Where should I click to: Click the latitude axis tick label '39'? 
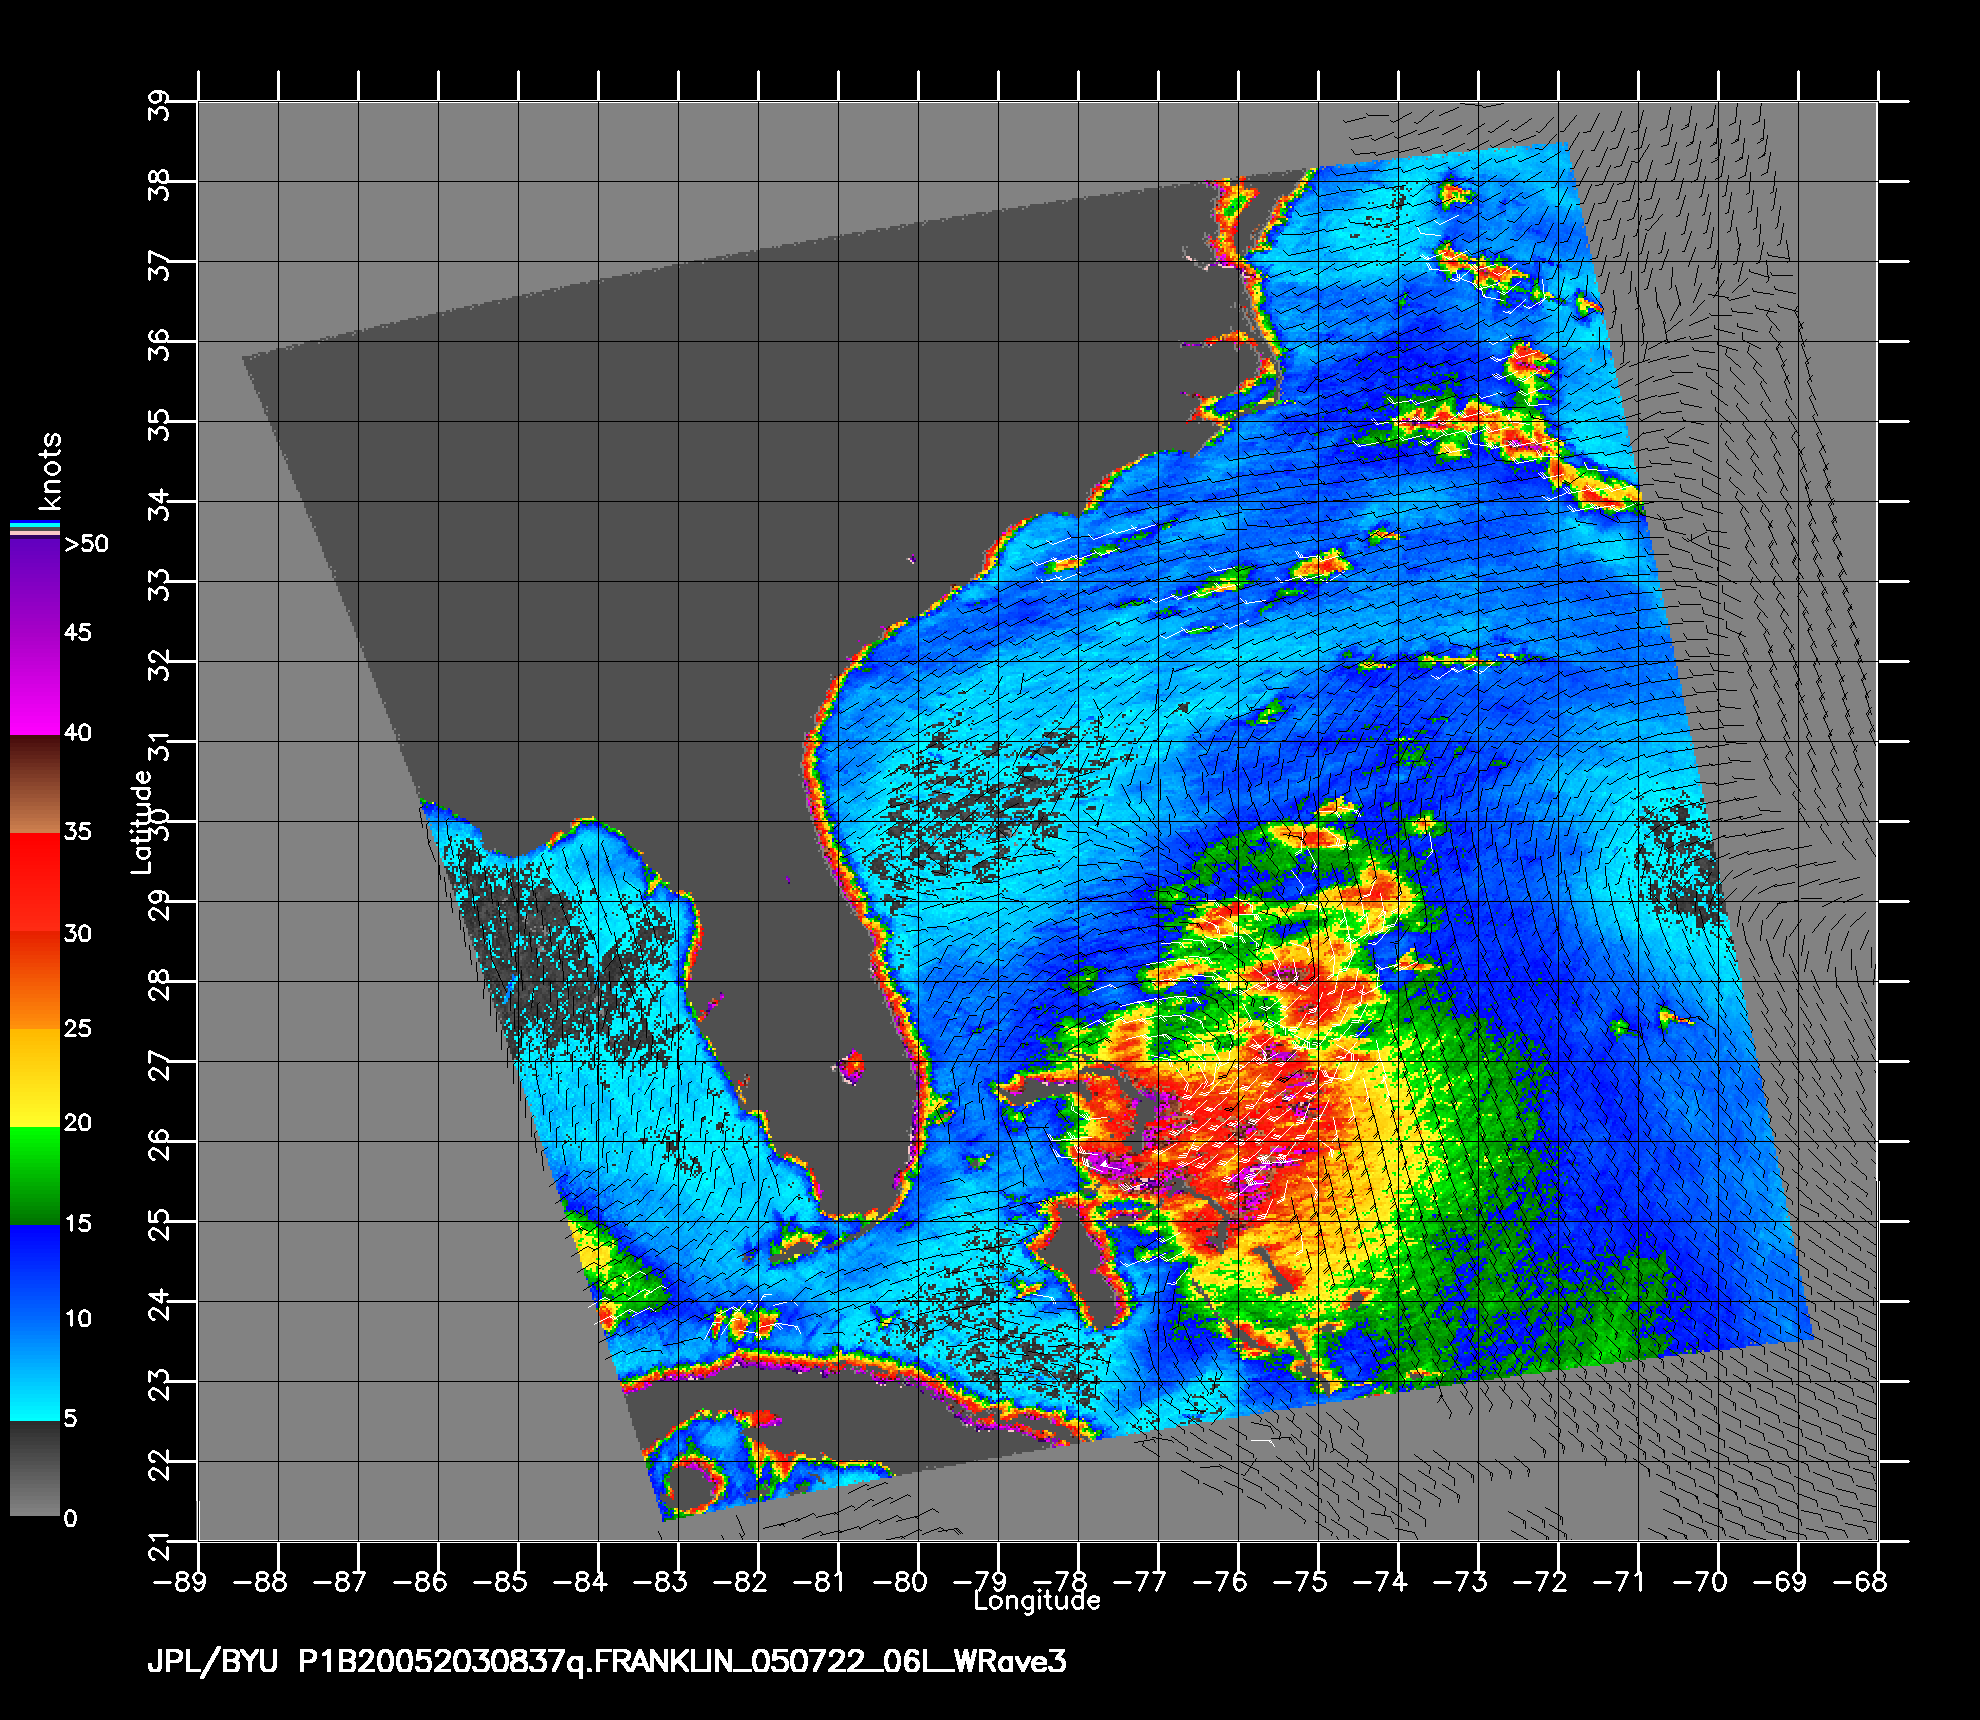pos(159,105)
